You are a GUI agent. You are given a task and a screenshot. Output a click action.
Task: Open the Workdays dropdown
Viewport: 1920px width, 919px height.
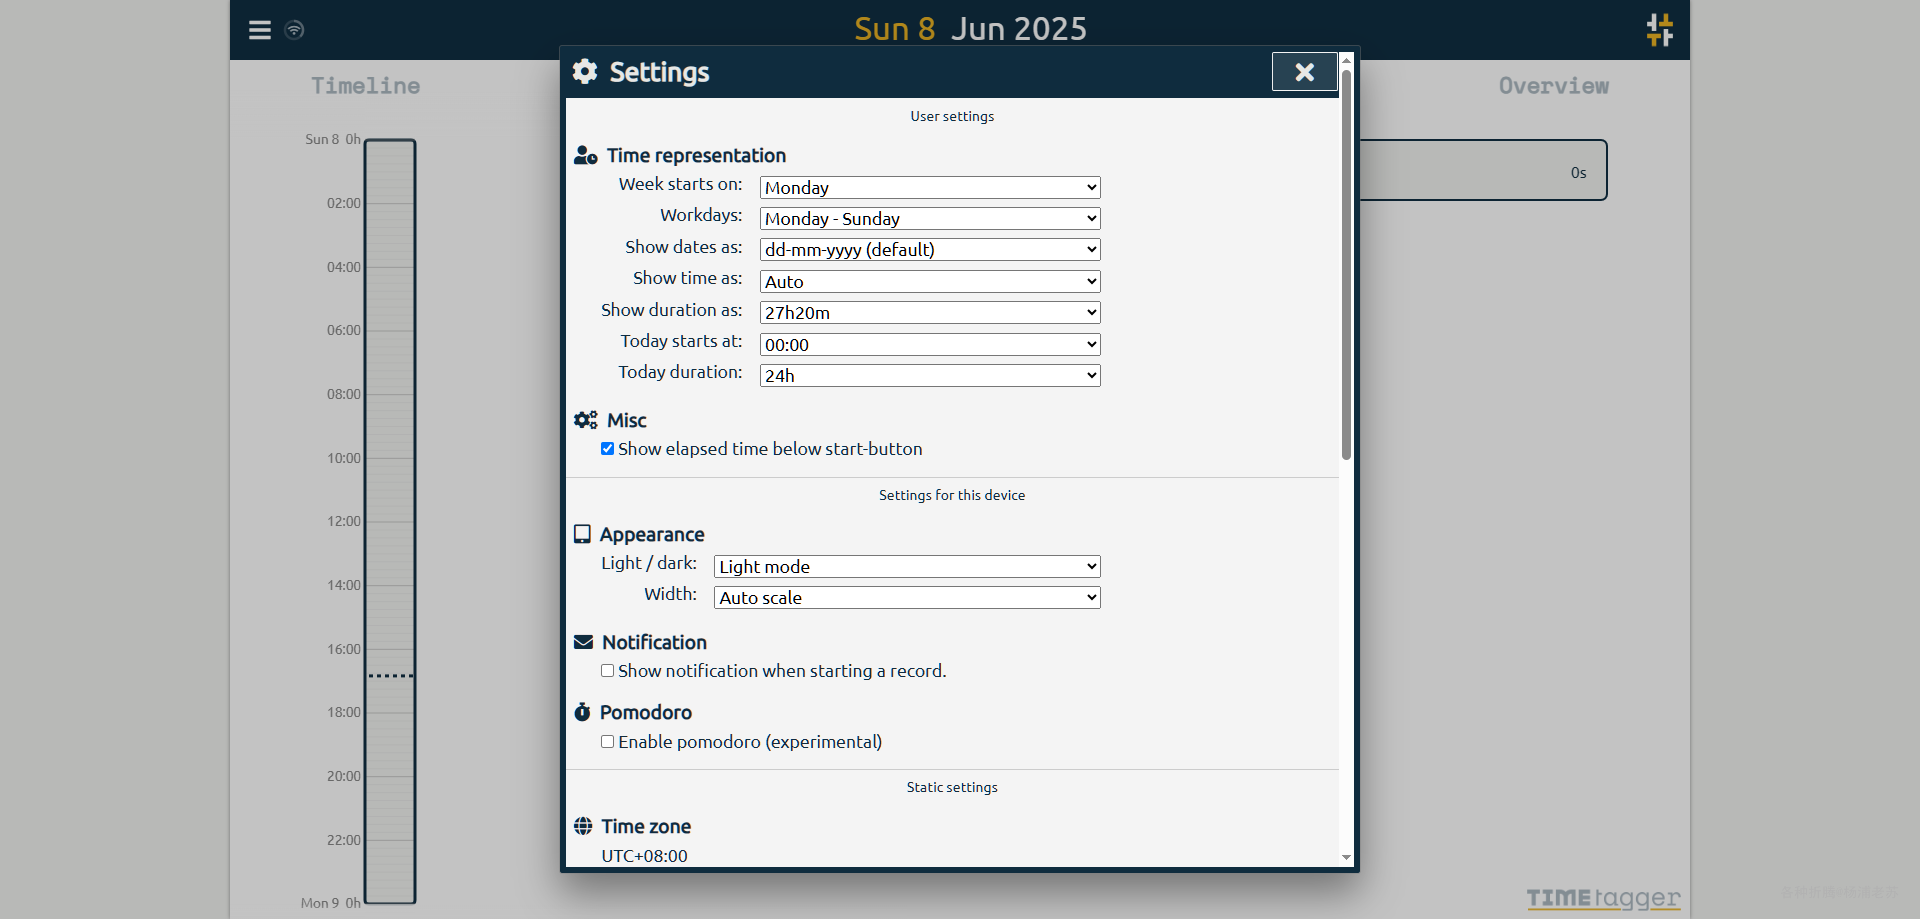[930, 219]
